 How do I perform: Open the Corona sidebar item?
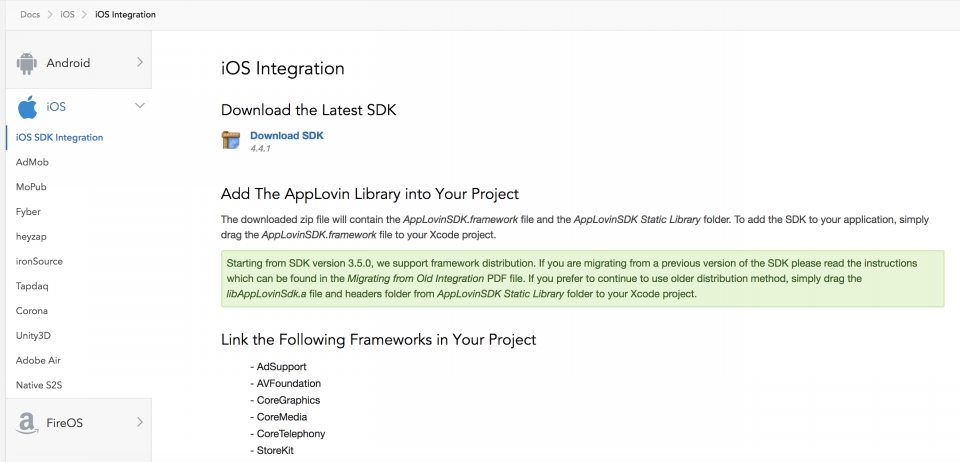click(x=32, y=311)
